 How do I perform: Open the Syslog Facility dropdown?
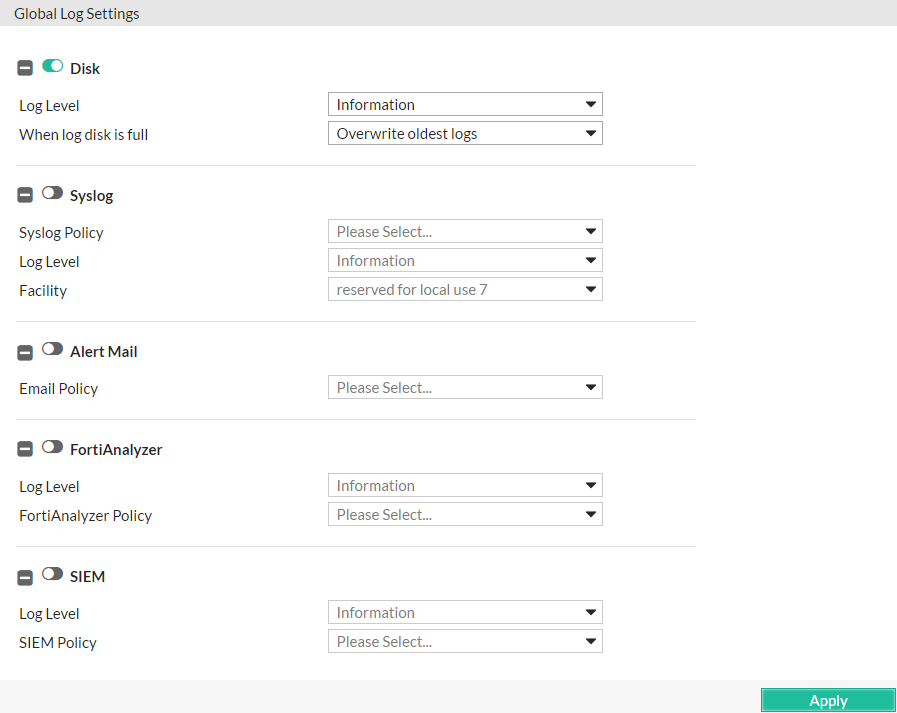(465, 290)
